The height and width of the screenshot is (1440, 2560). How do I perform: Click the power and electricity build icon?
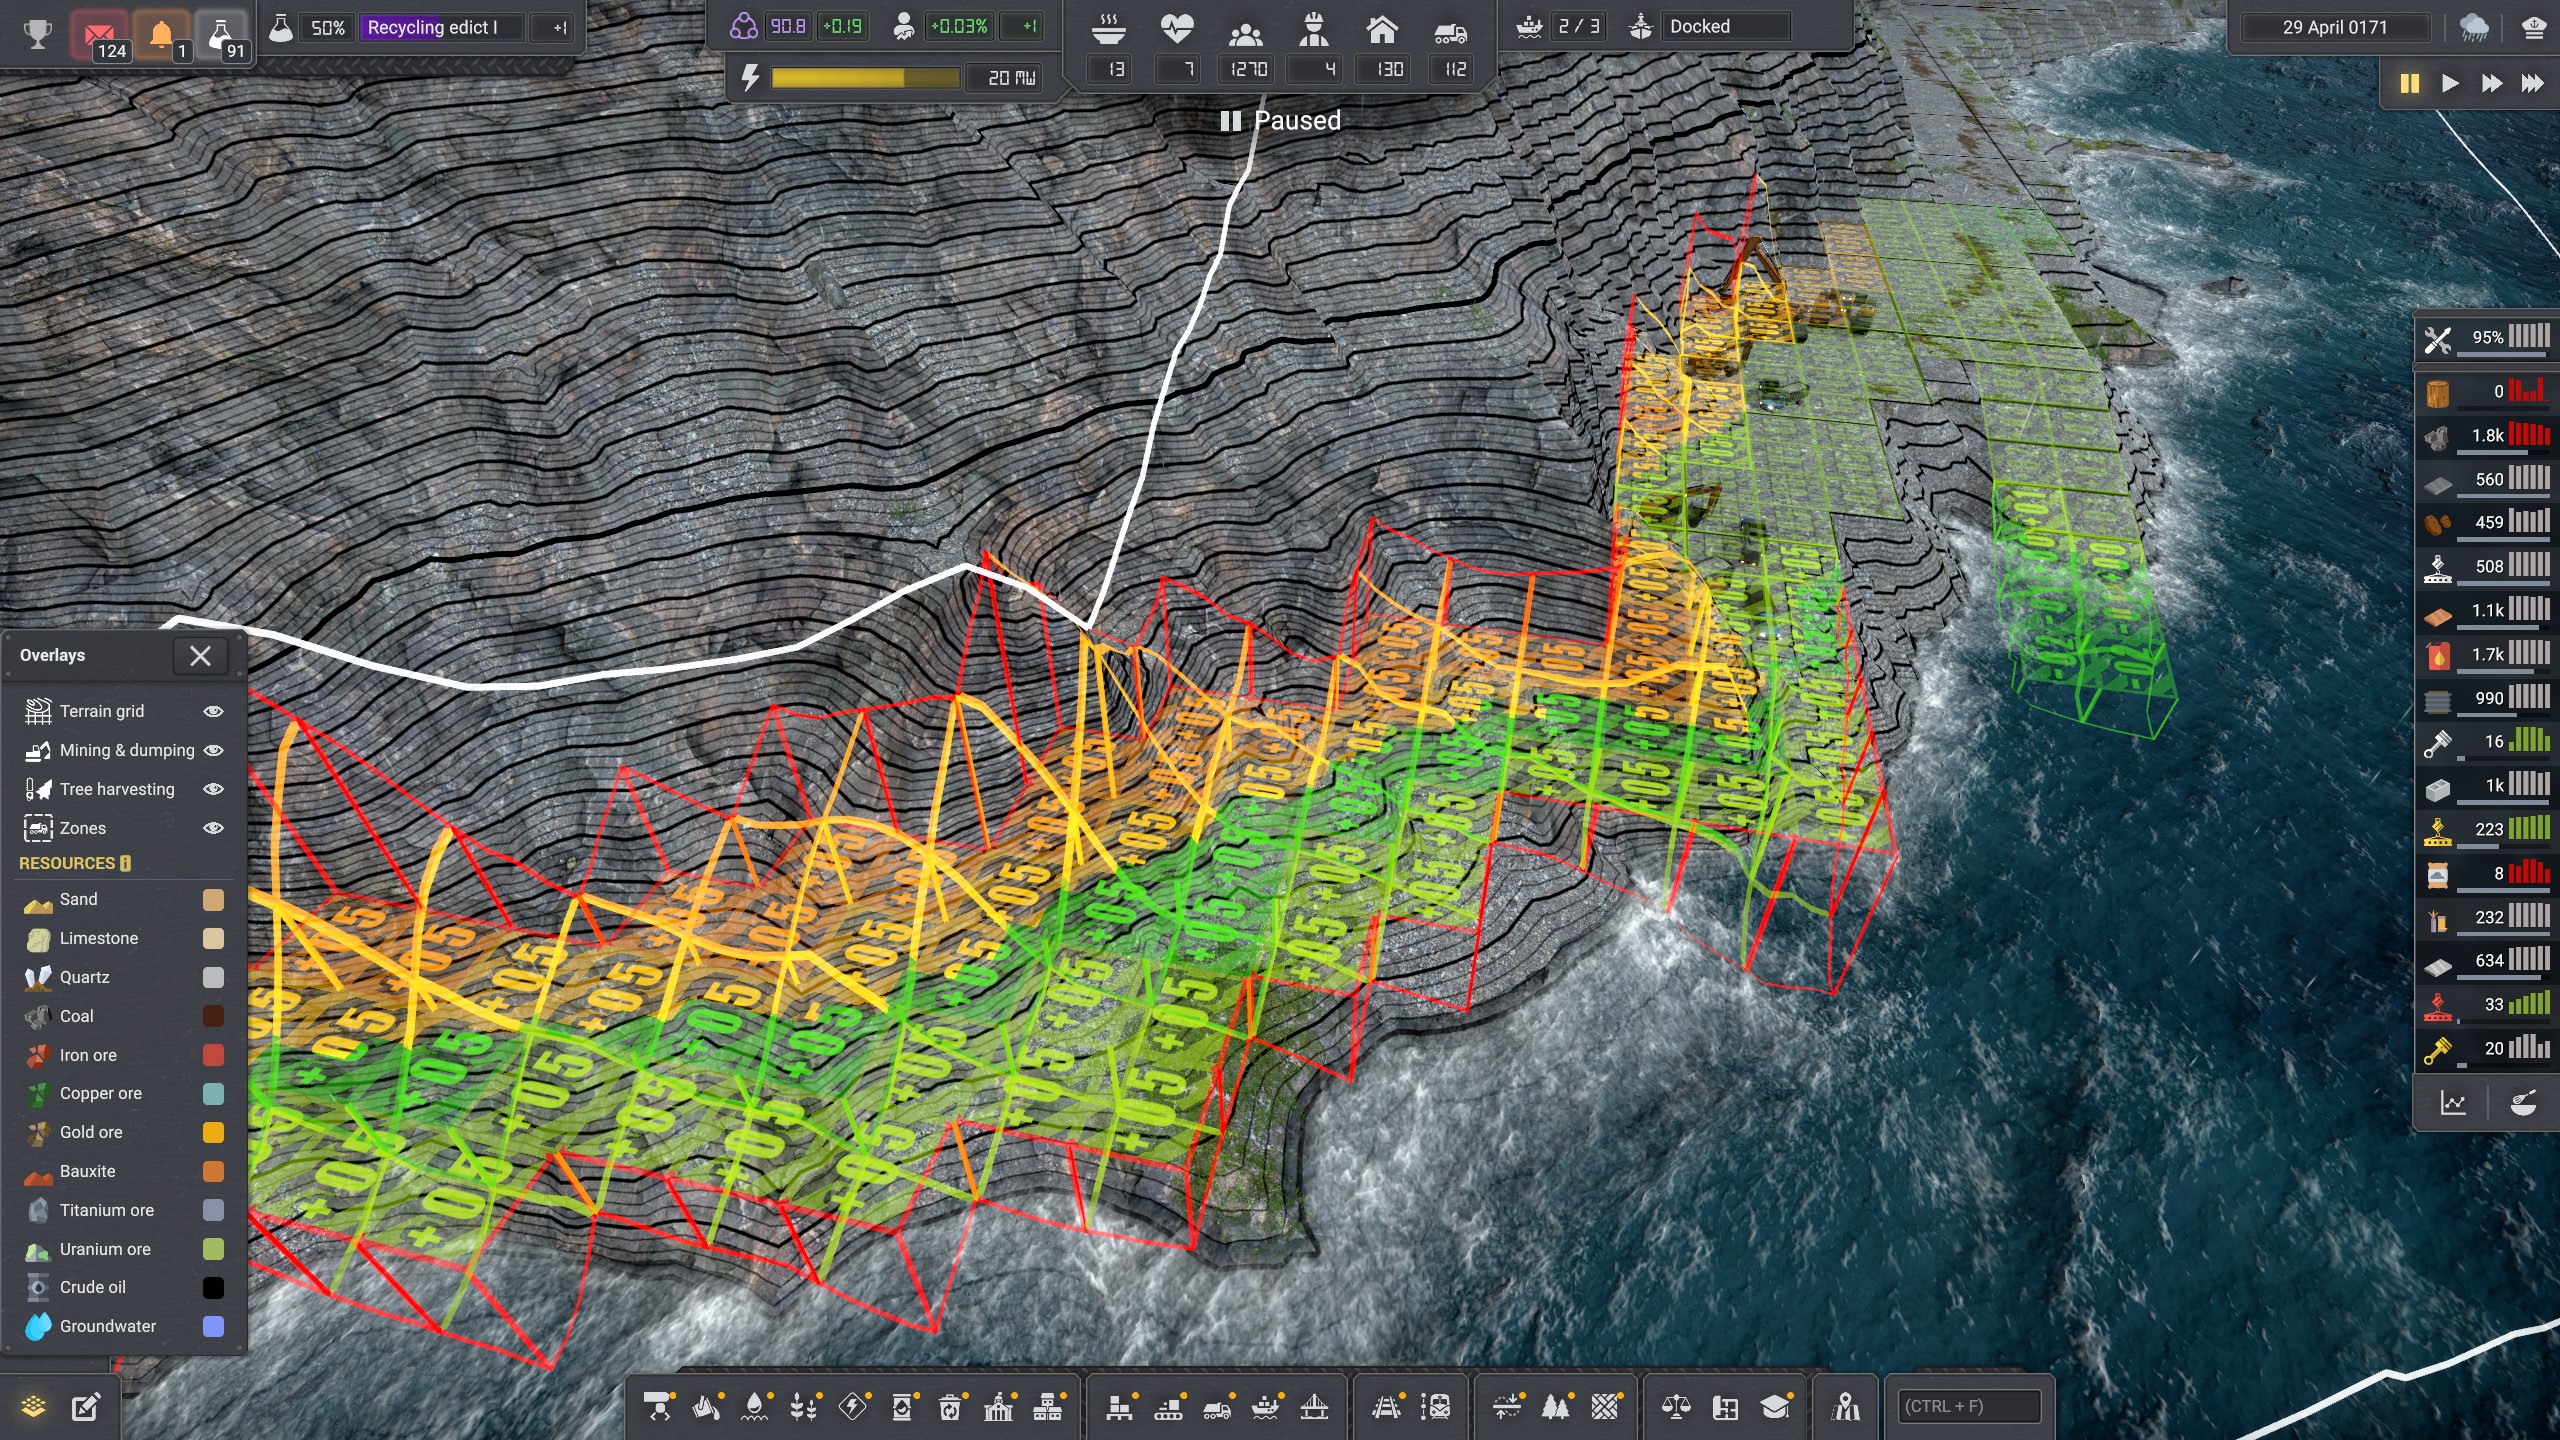tap(852, 1408)
